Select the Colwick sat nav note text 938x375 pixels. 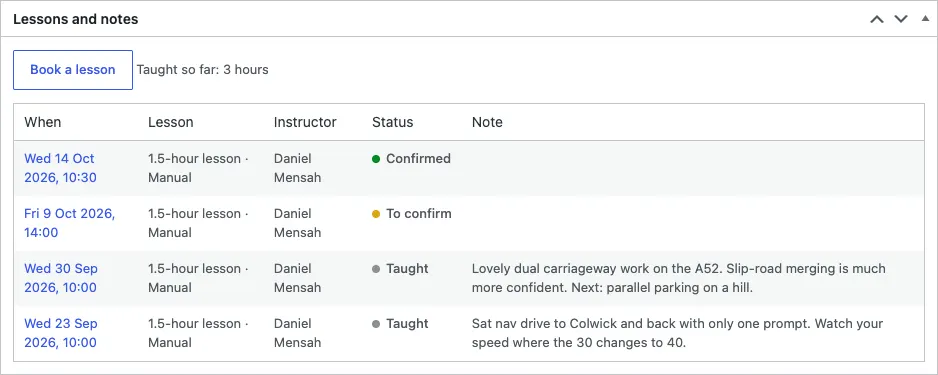tap(677, 333)
